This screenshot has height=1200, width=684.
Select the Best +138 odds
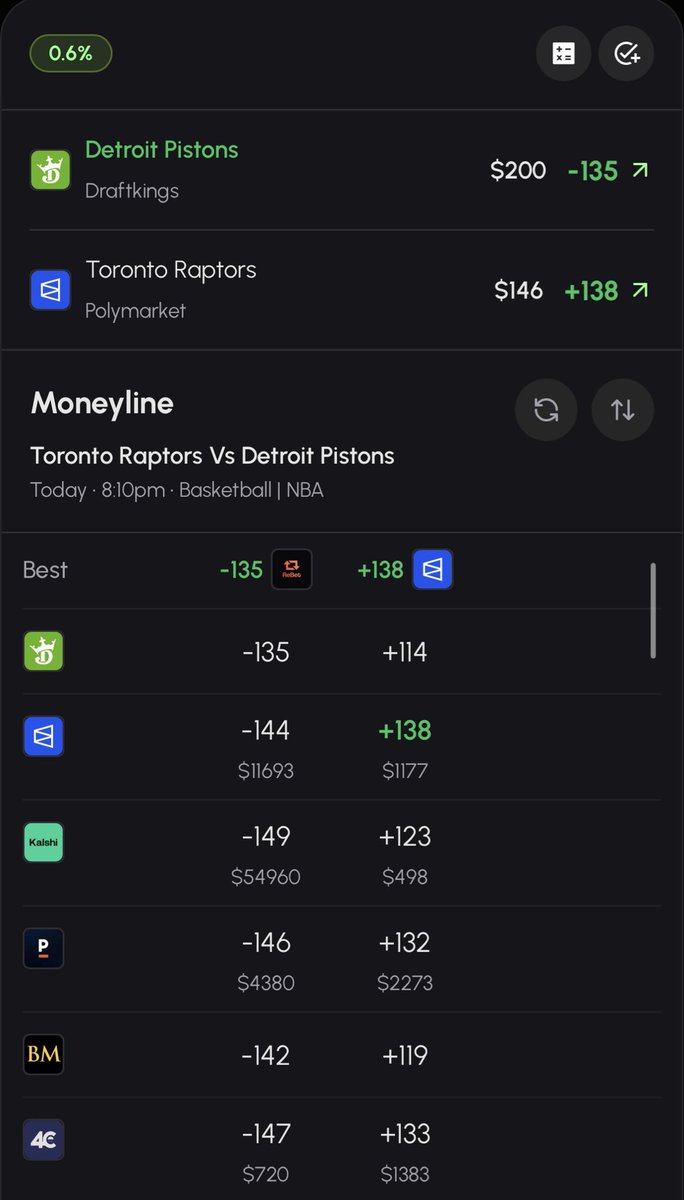(x=380, y=570)
